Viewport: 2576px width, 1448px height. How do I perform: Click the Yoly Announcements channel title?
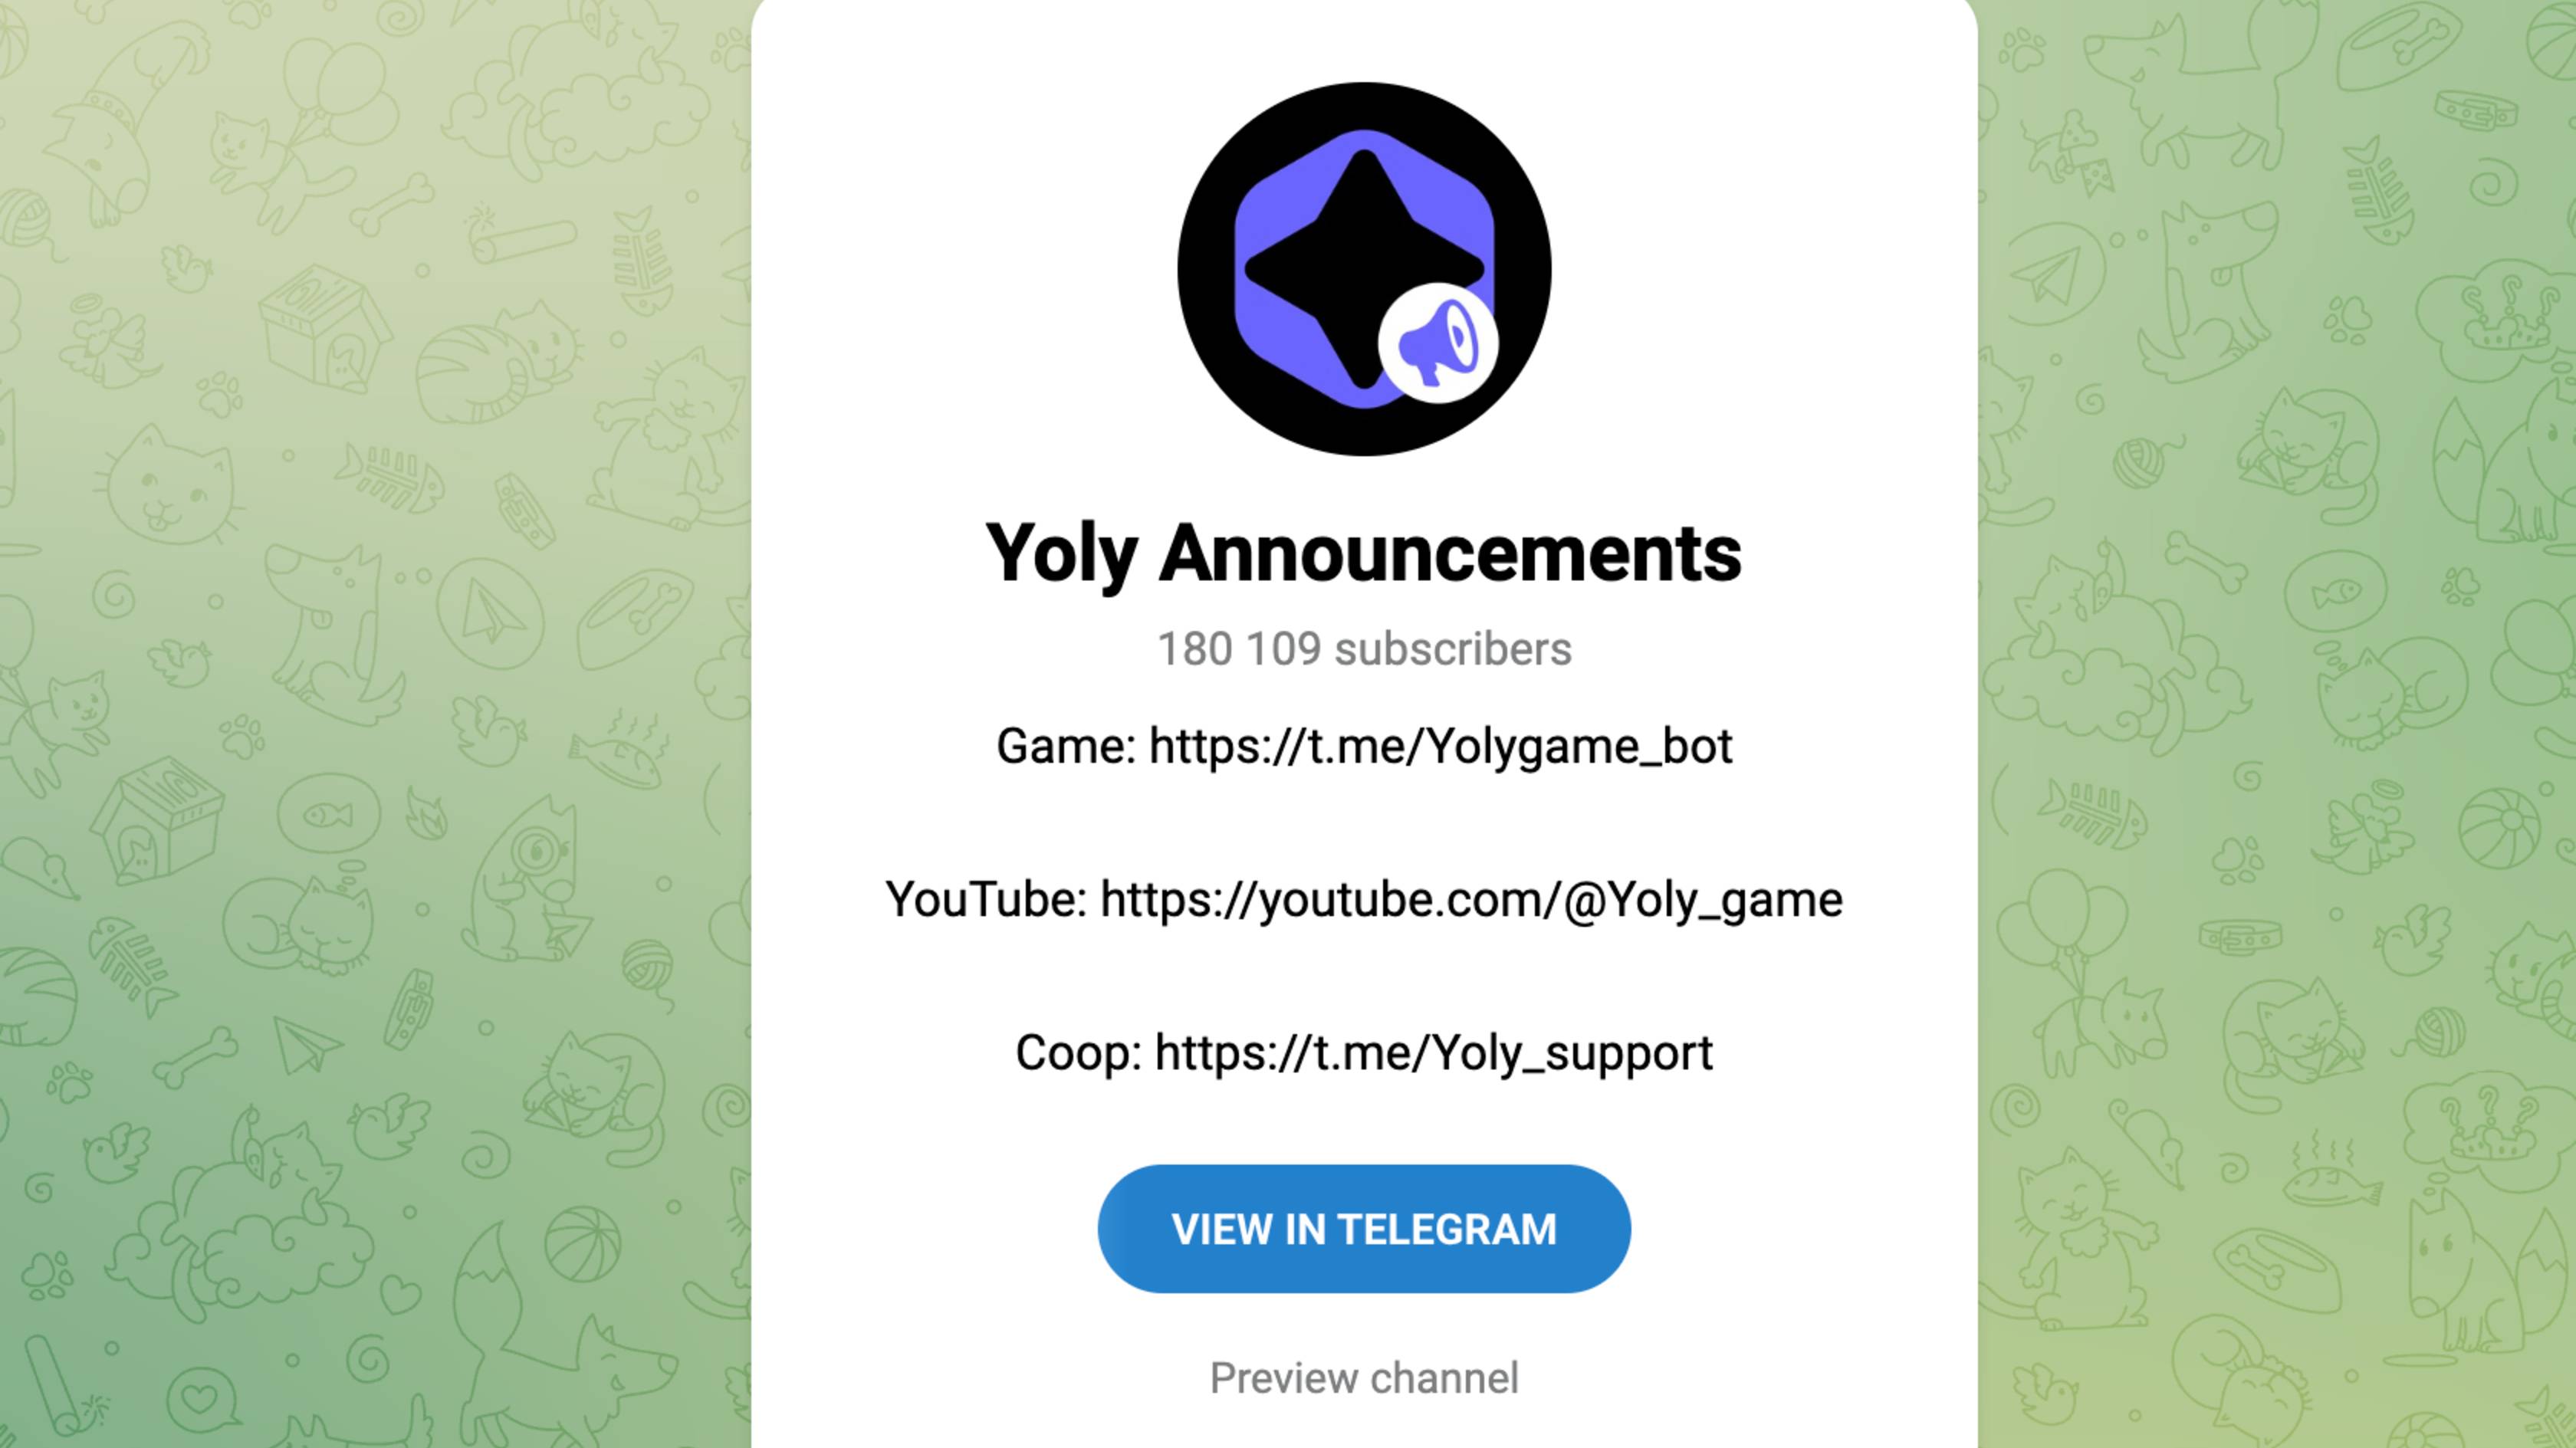click(1364, 553)
